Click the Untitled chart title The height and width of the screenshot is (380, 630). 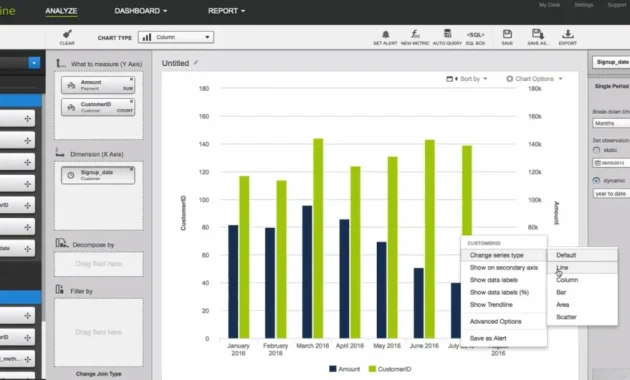[x=175, y=63]
